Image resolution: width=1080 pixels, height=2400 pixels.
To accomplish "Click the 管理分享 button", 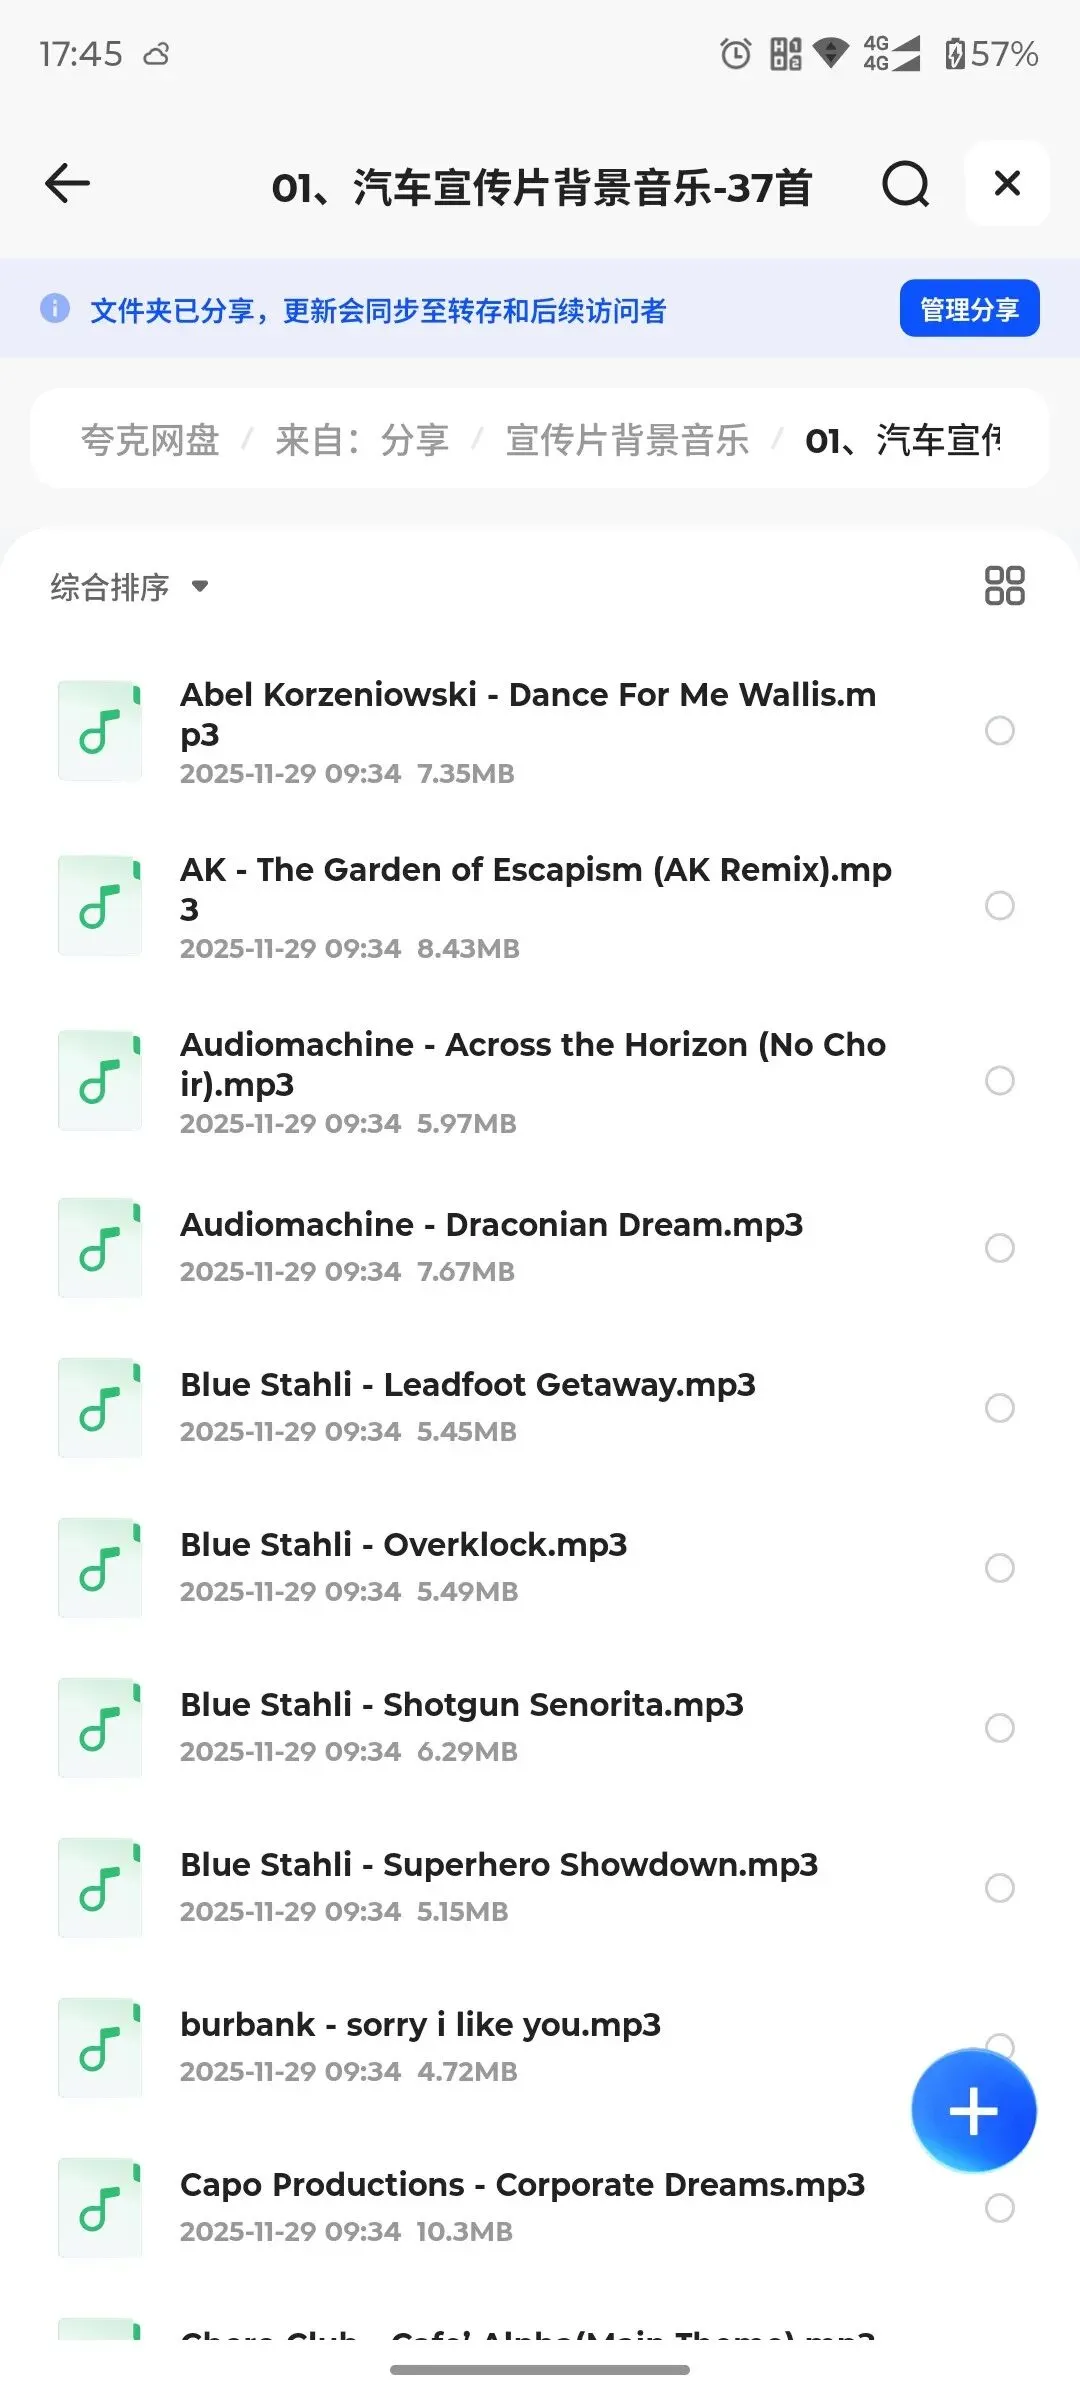I will tap(969, 309).
